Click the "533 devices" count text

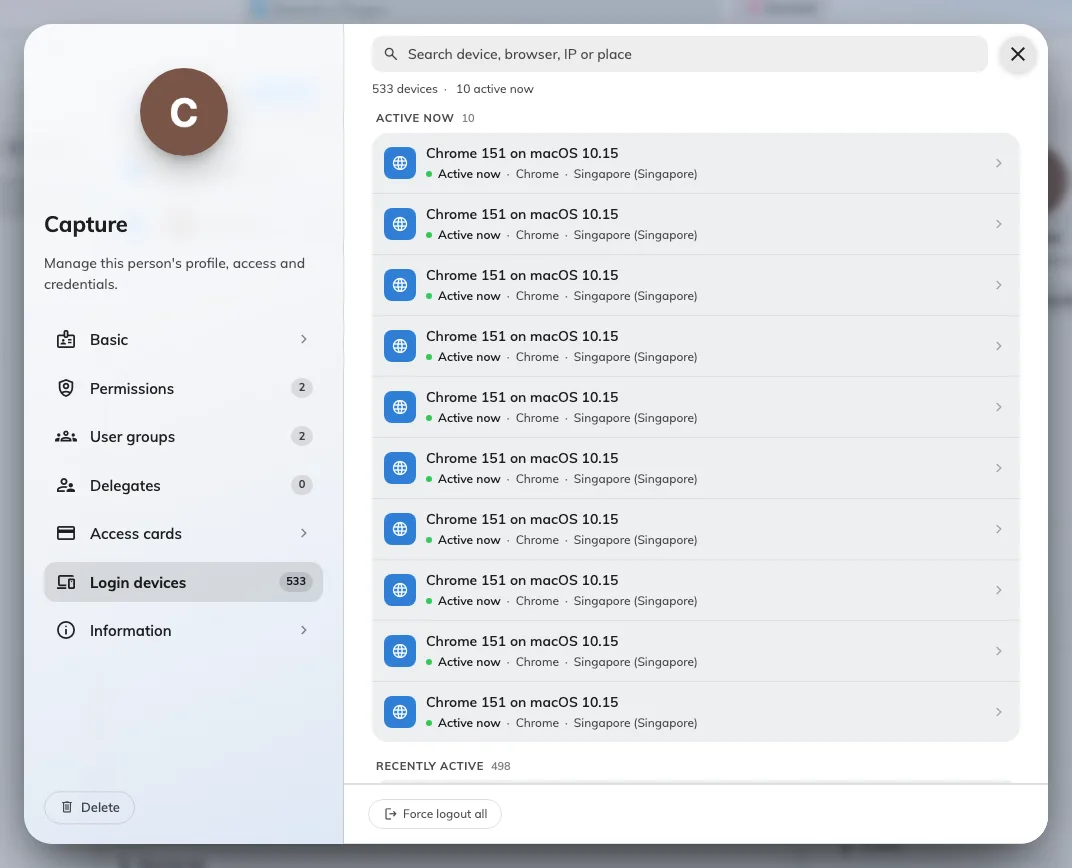tap(405, 89)
